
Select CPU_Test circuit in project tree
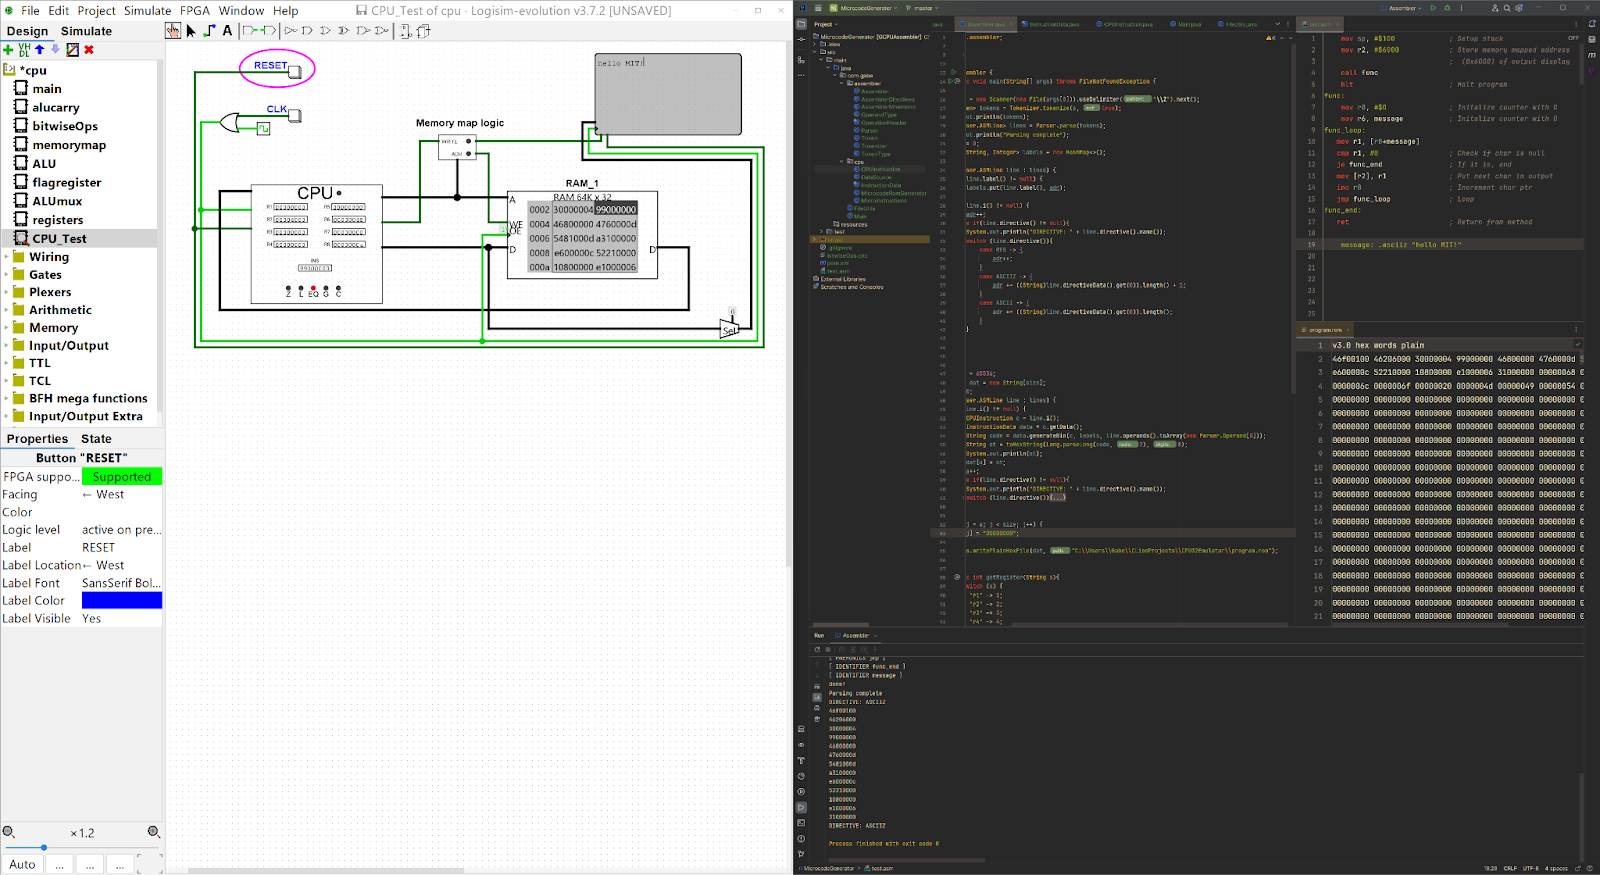(x=59, y=239)
